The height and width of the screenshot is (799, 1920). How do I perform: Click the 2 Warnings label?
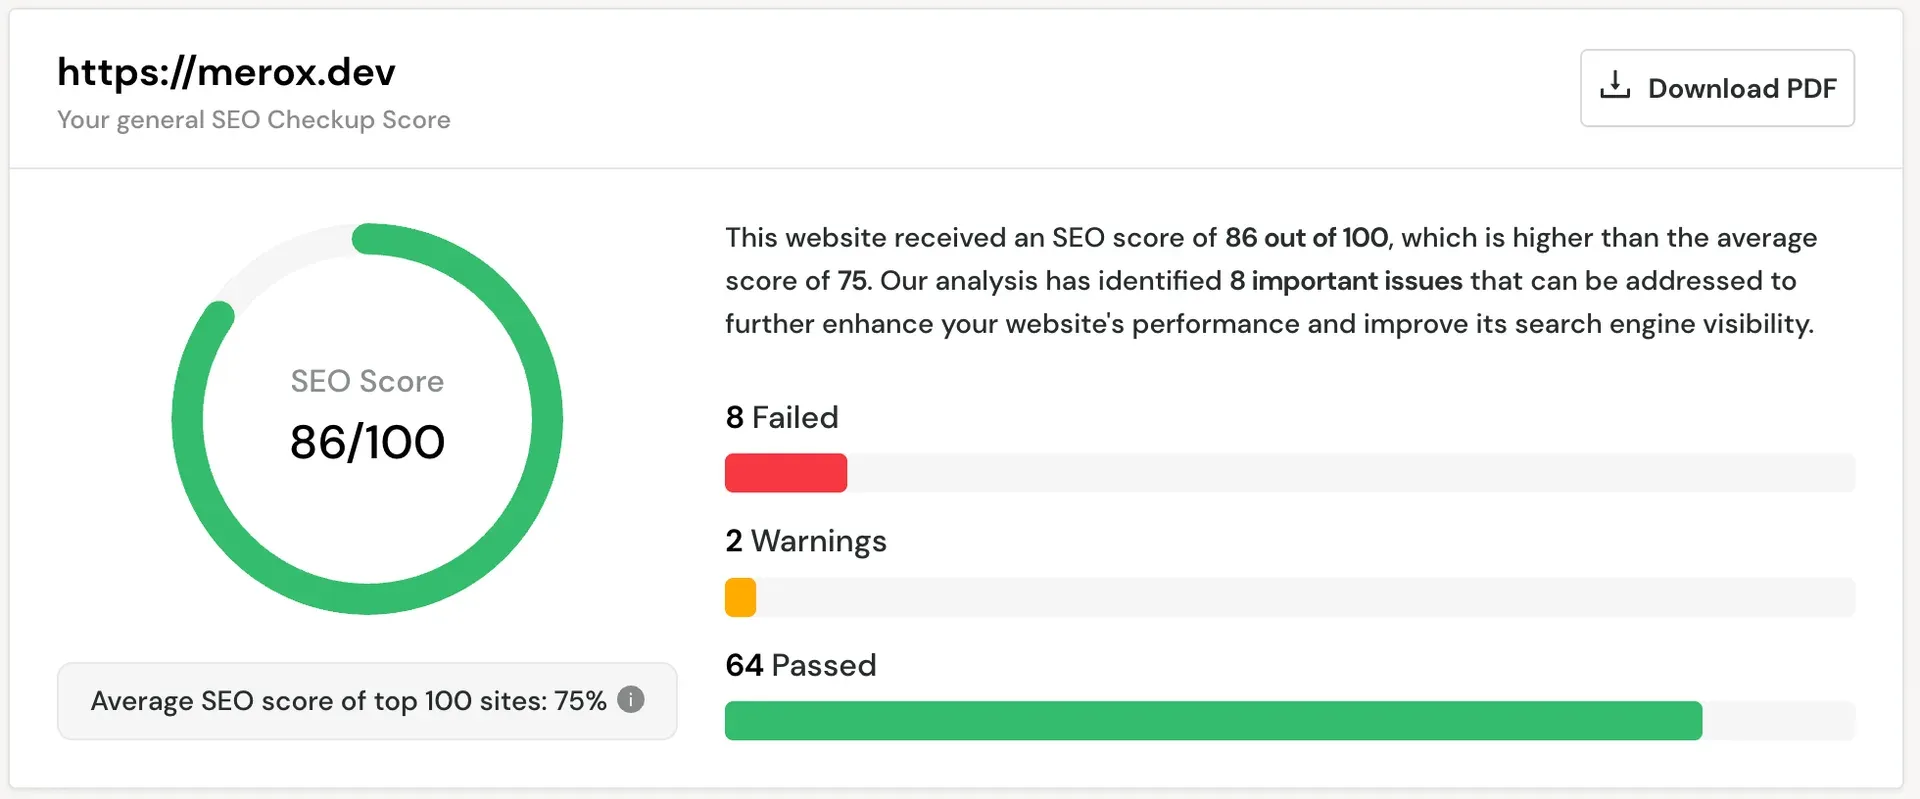click(x=805, y=541)
